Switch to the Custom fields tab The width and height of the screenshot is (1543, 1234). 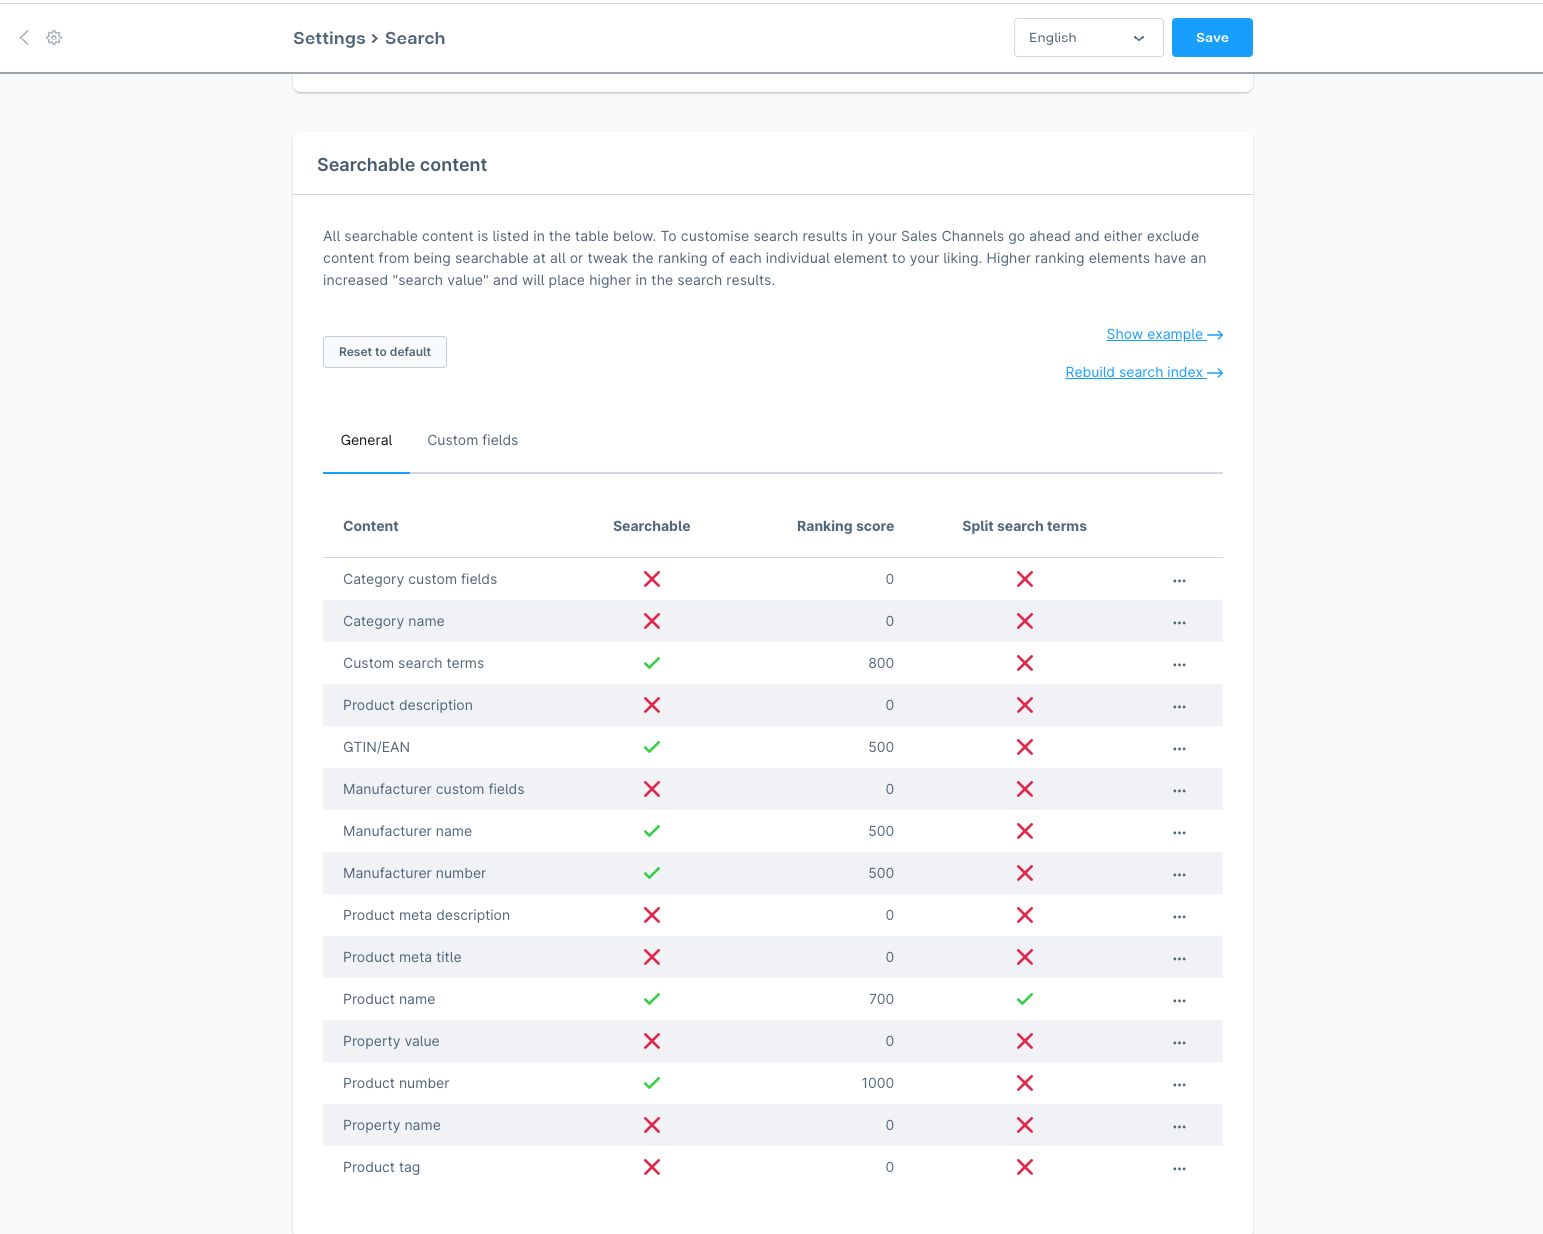pos(472,440)
